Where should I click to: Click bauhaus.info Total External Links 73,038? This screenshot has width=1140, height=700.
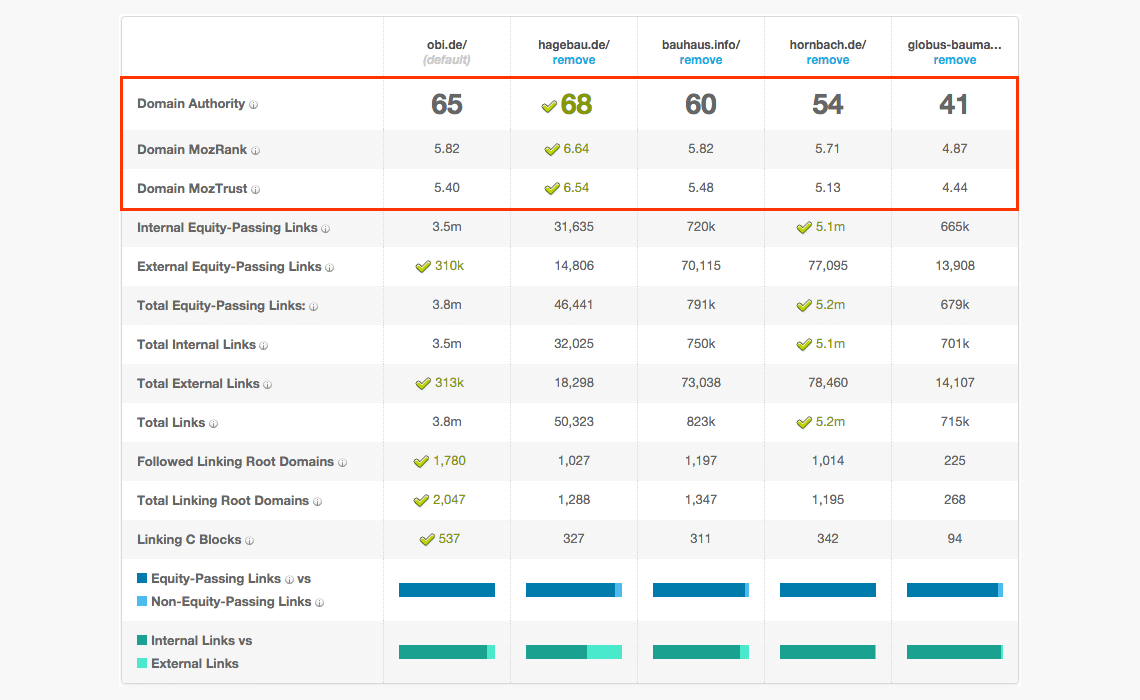tap(701, 382)
